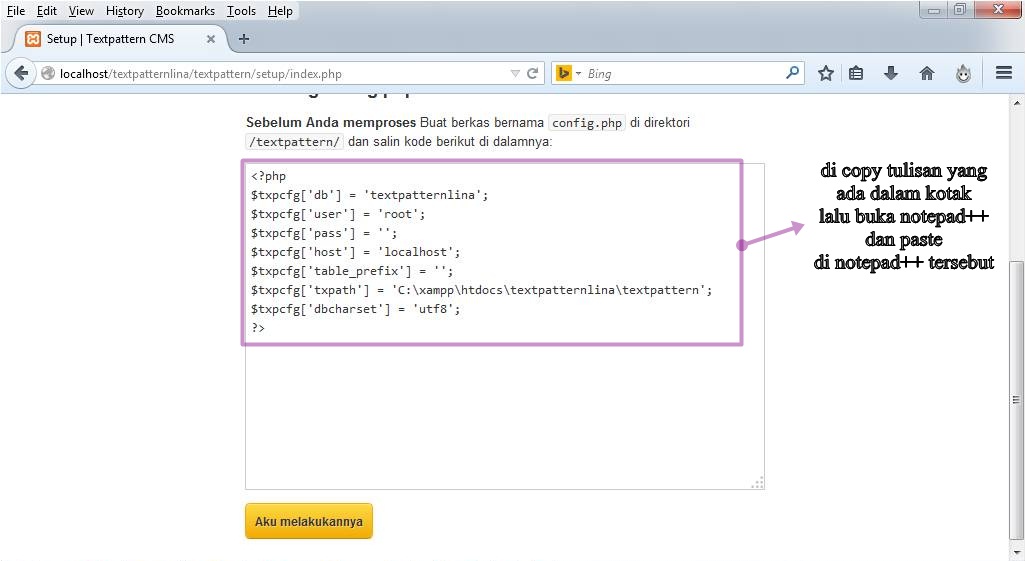This screenshot has height=561, width=1025.
Task: Open the History menu
Action: pyautogui.click(x=125, y=11)
